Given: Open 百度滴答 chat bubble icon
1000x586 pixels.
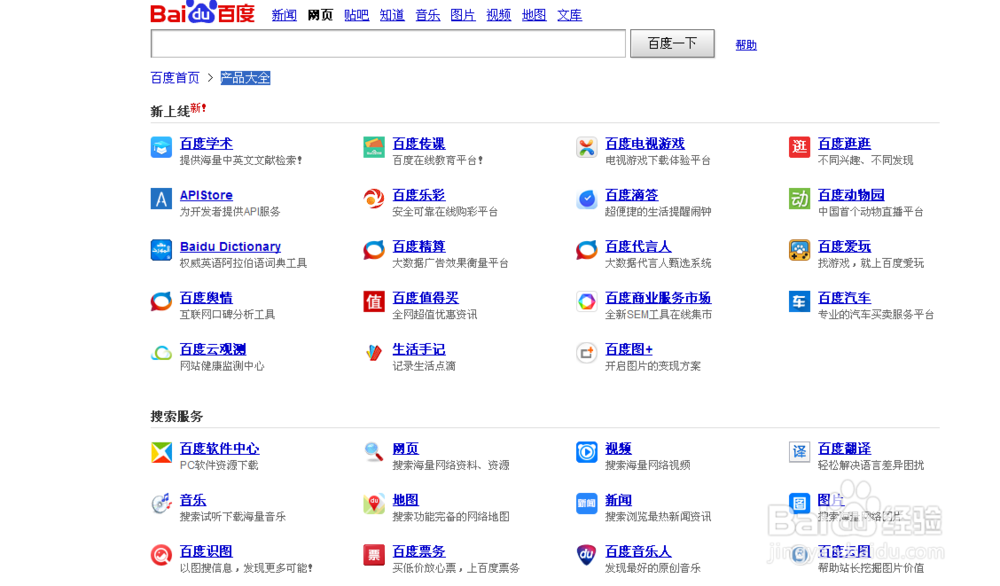Looking at the screenshot, I should [x=586, y=198].
